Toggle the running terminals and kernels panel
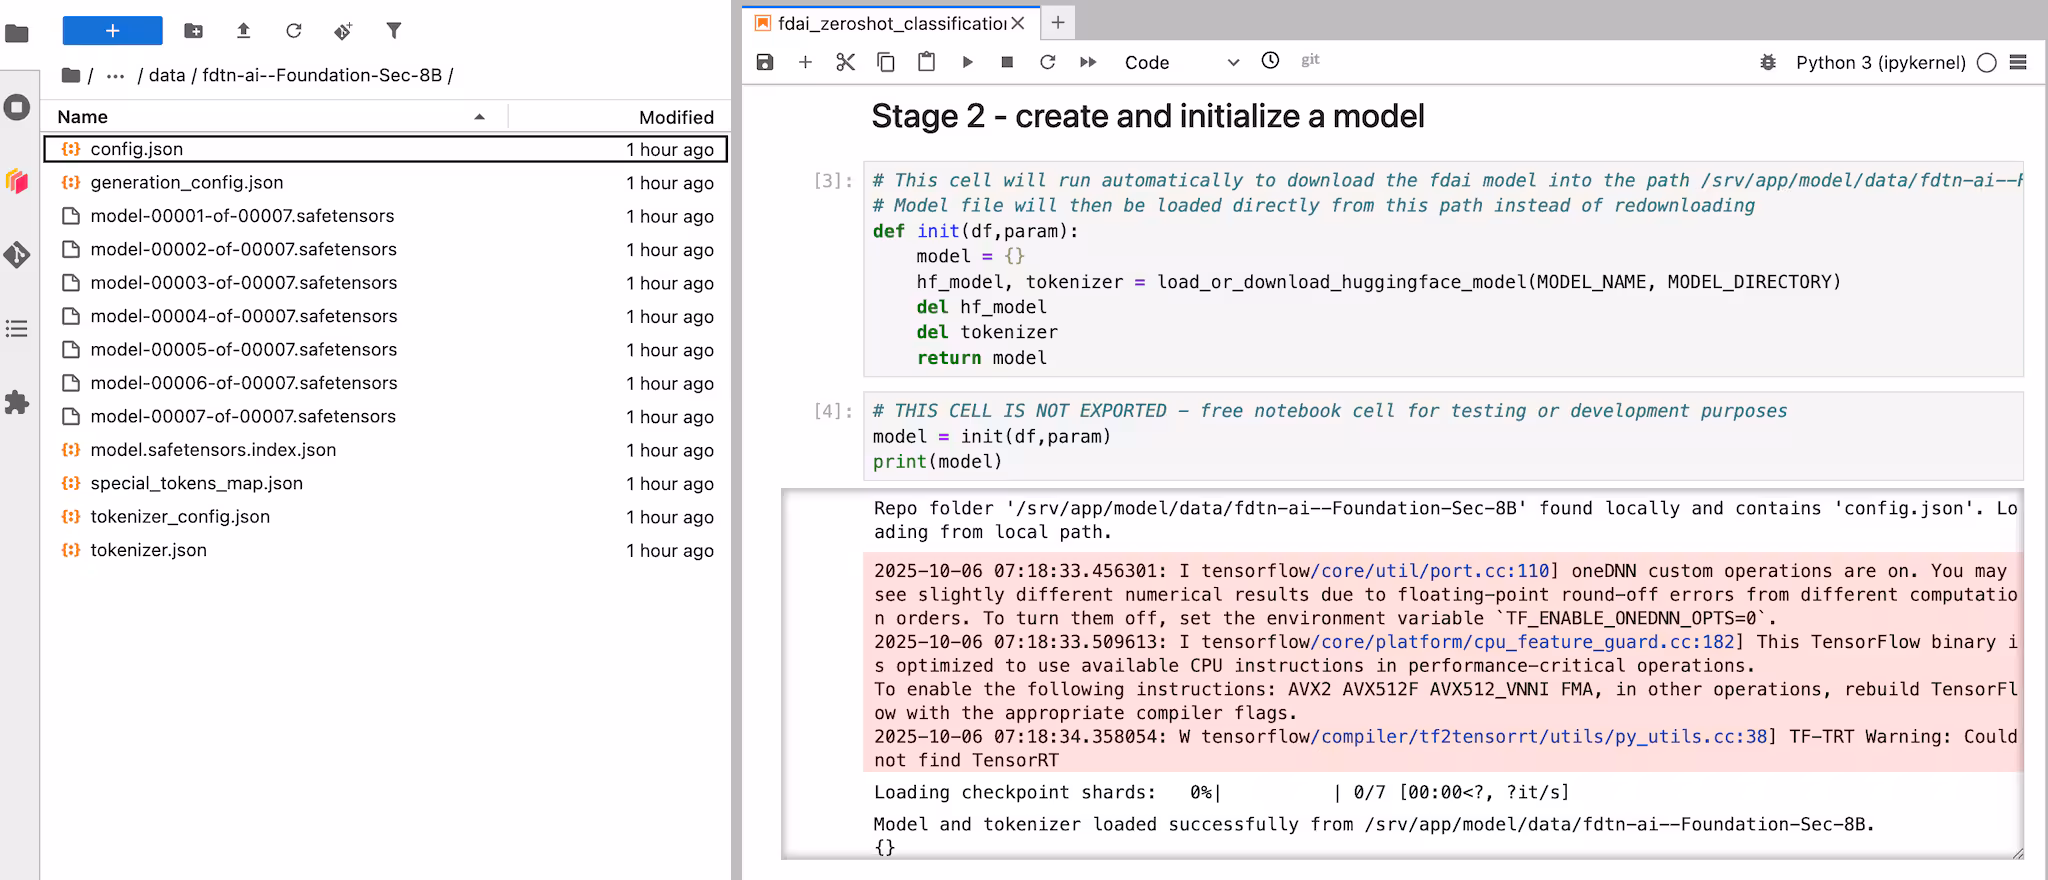This screenshot has height=880, width=2048. click(17, 107)
